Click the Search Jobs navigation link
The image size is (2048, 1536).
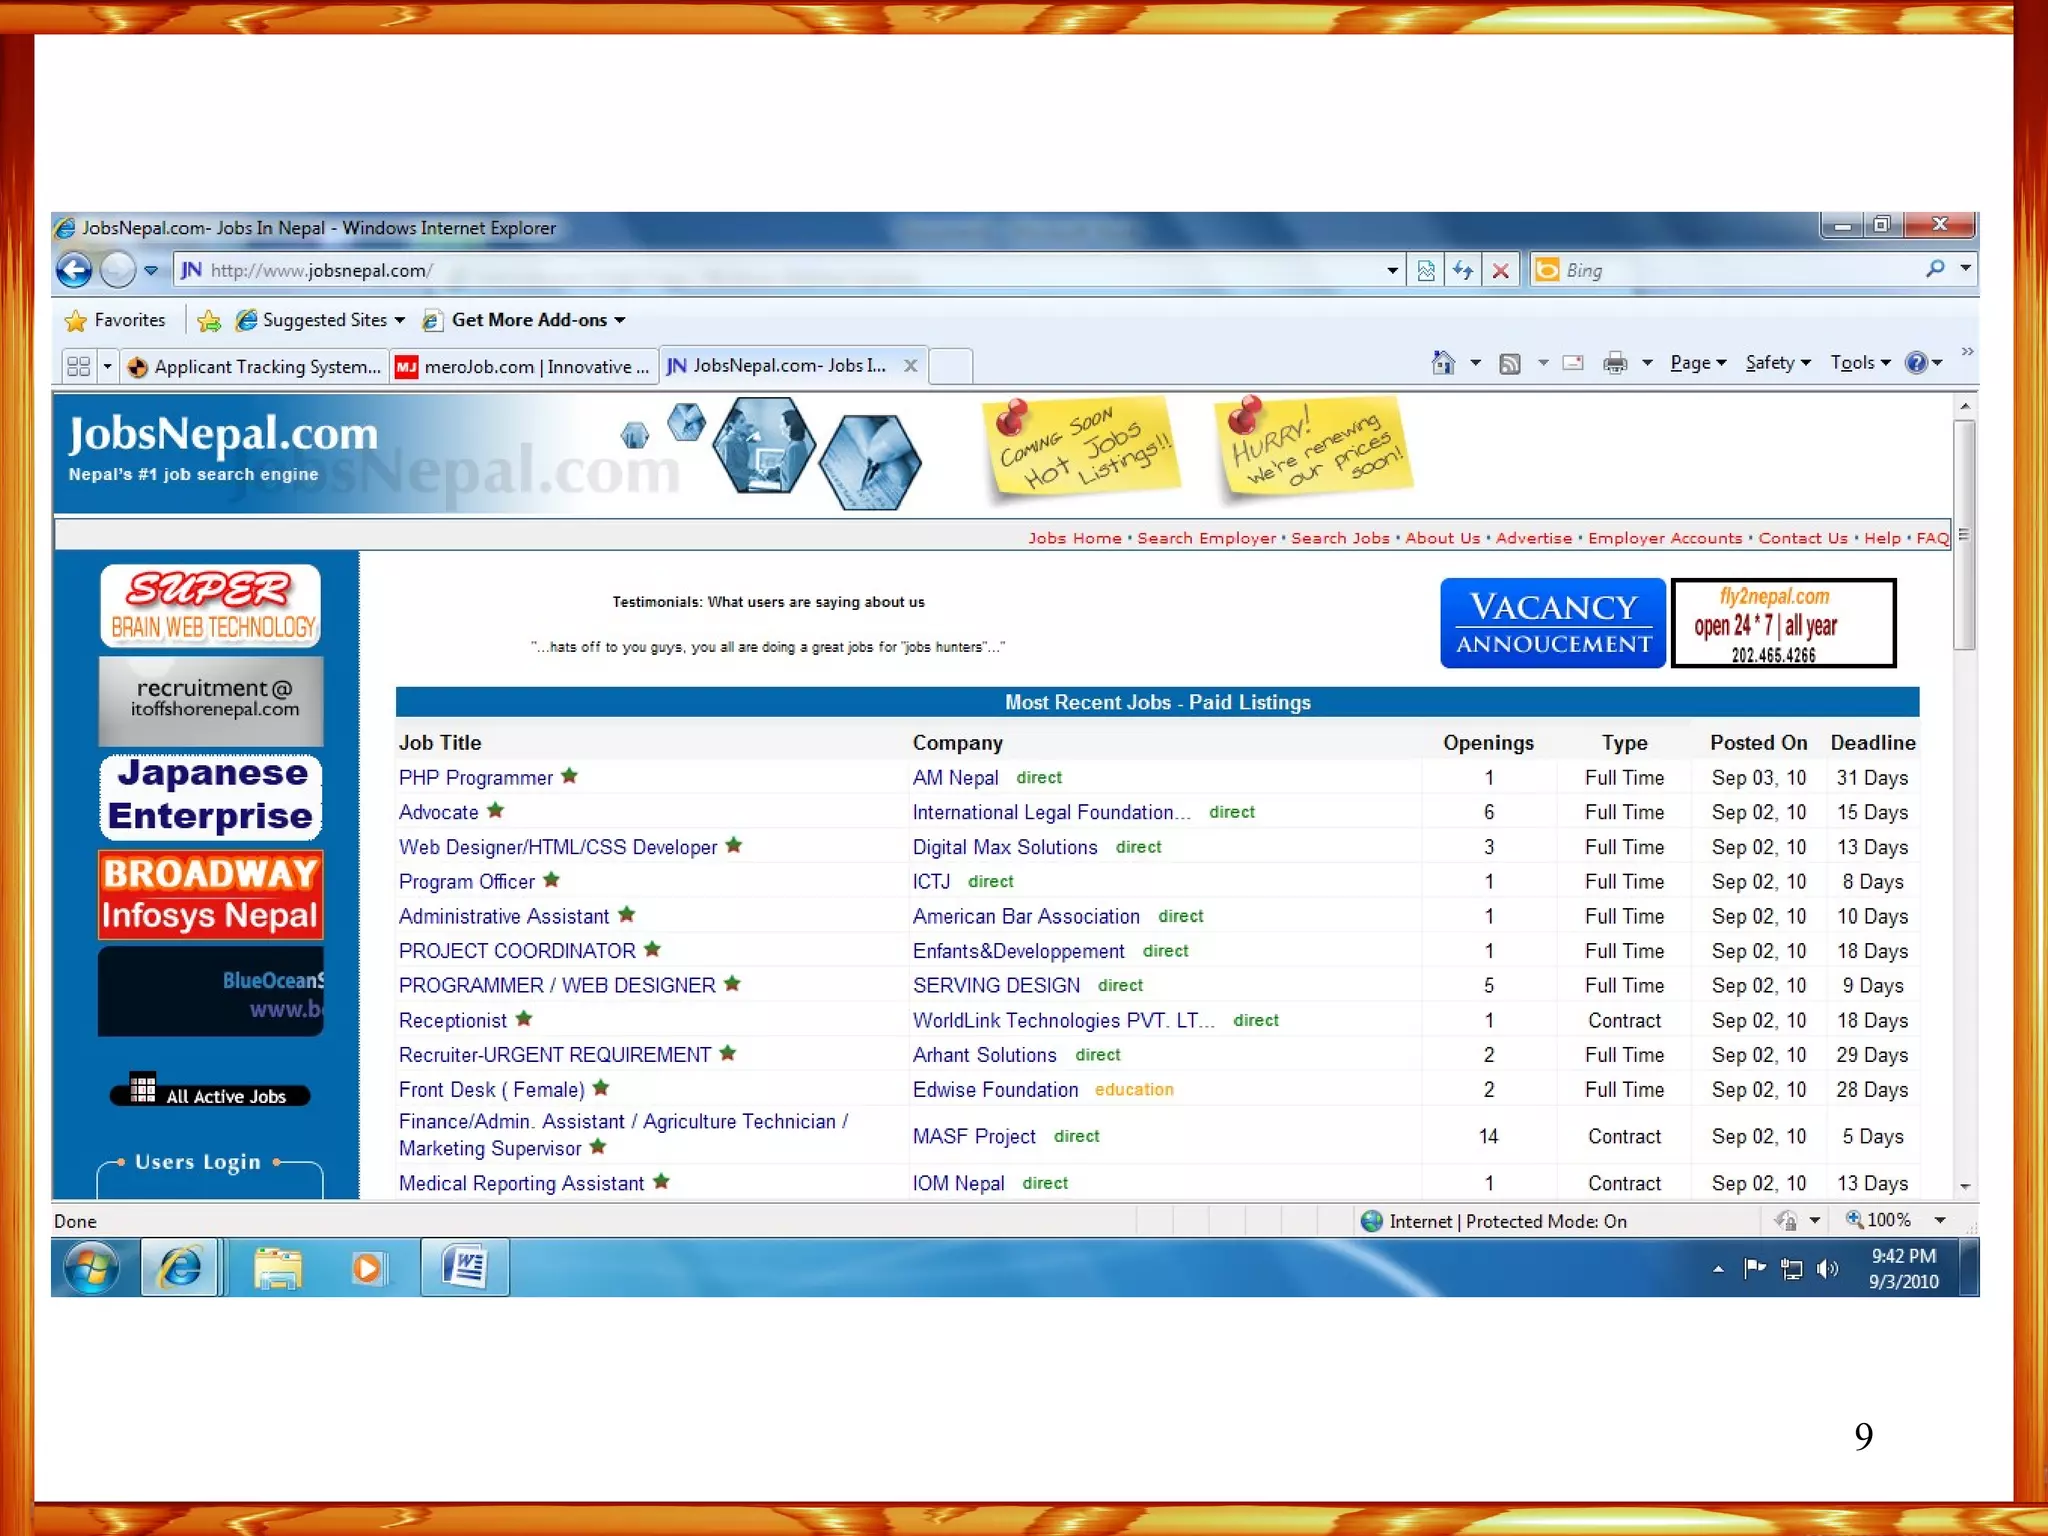pos(1339,538)
